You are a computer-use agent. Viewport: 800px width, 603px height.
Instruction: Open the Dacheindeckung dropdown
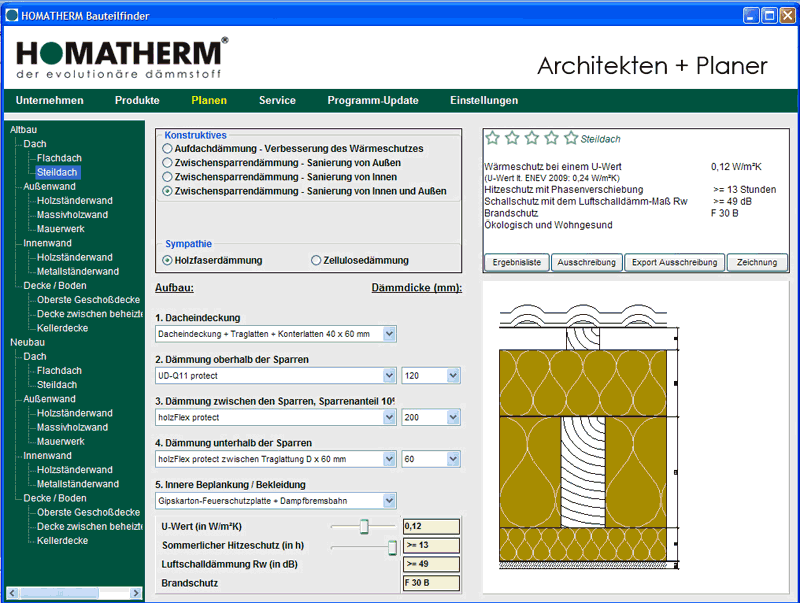click(389, 334)
